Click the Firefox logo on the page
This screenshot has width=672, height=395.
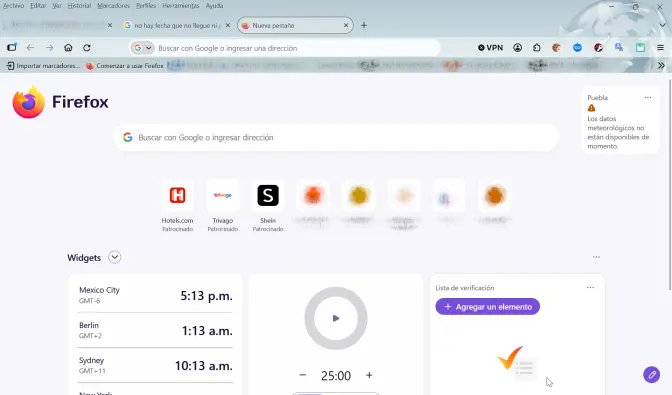click(x=28, y=102)
